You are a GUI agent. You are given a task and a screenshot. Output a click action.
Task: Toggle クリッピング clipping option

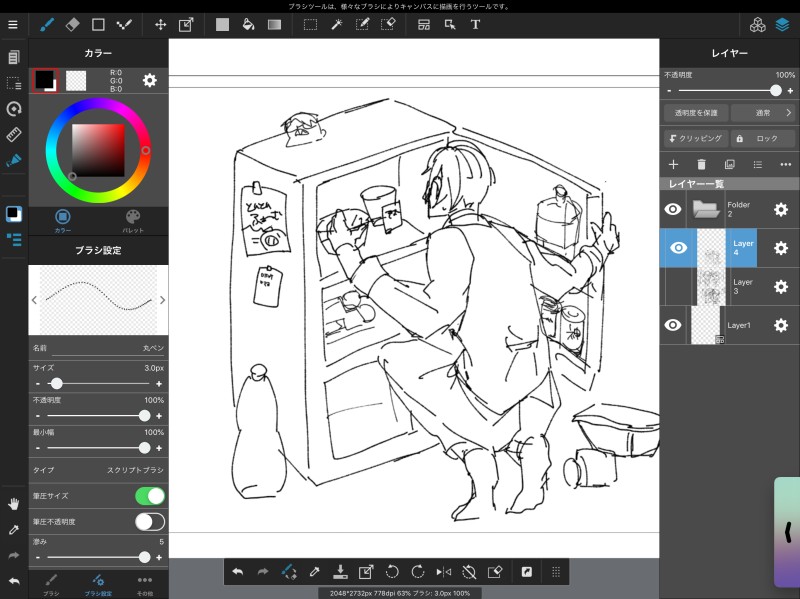pyautogui.click(x=696, y=138)
